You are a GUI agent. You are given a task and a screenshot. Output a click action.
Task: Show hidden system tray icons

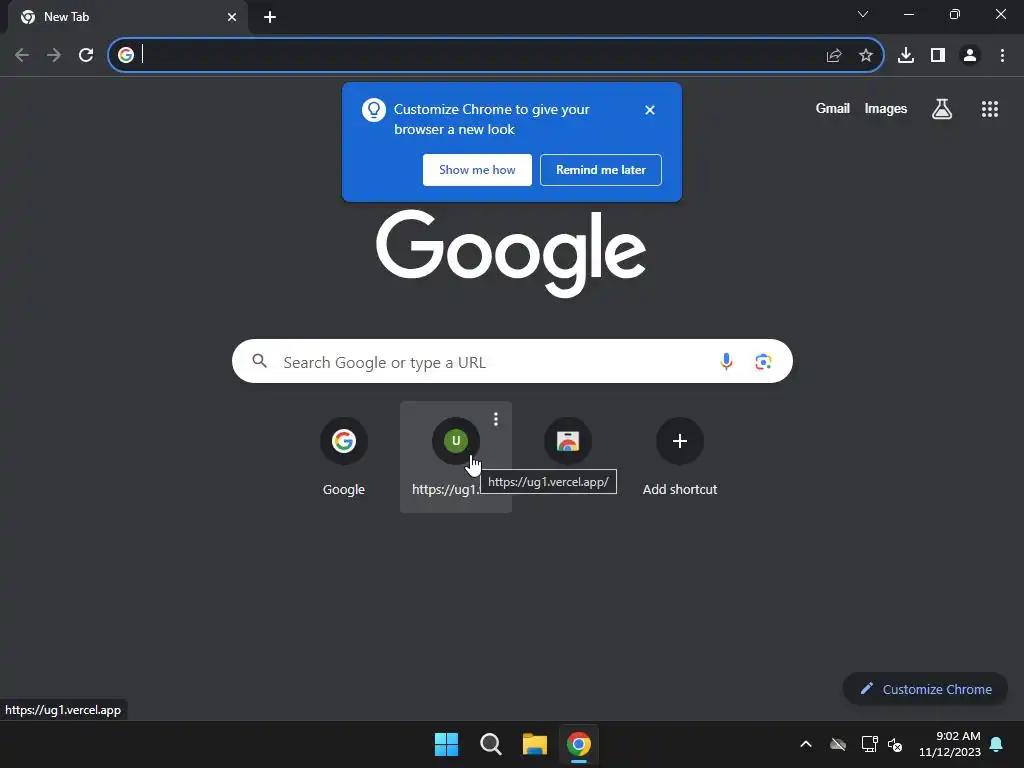click(x=806, y=744)
